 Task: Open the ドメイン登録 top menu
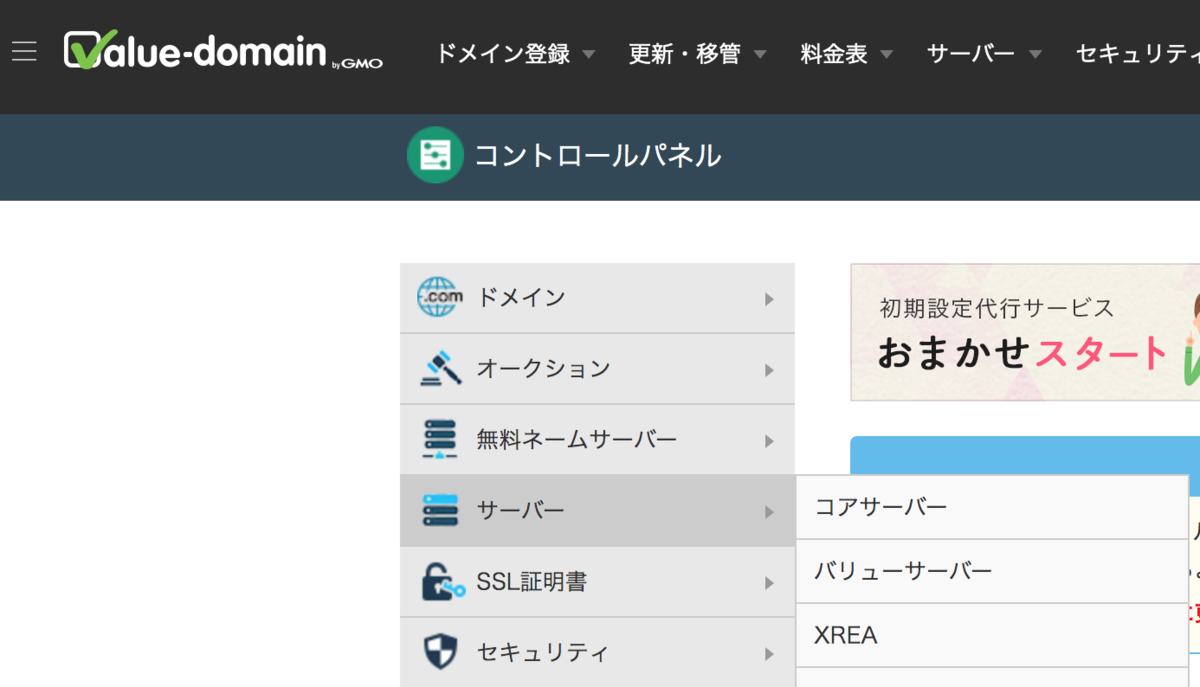[503, 54]
